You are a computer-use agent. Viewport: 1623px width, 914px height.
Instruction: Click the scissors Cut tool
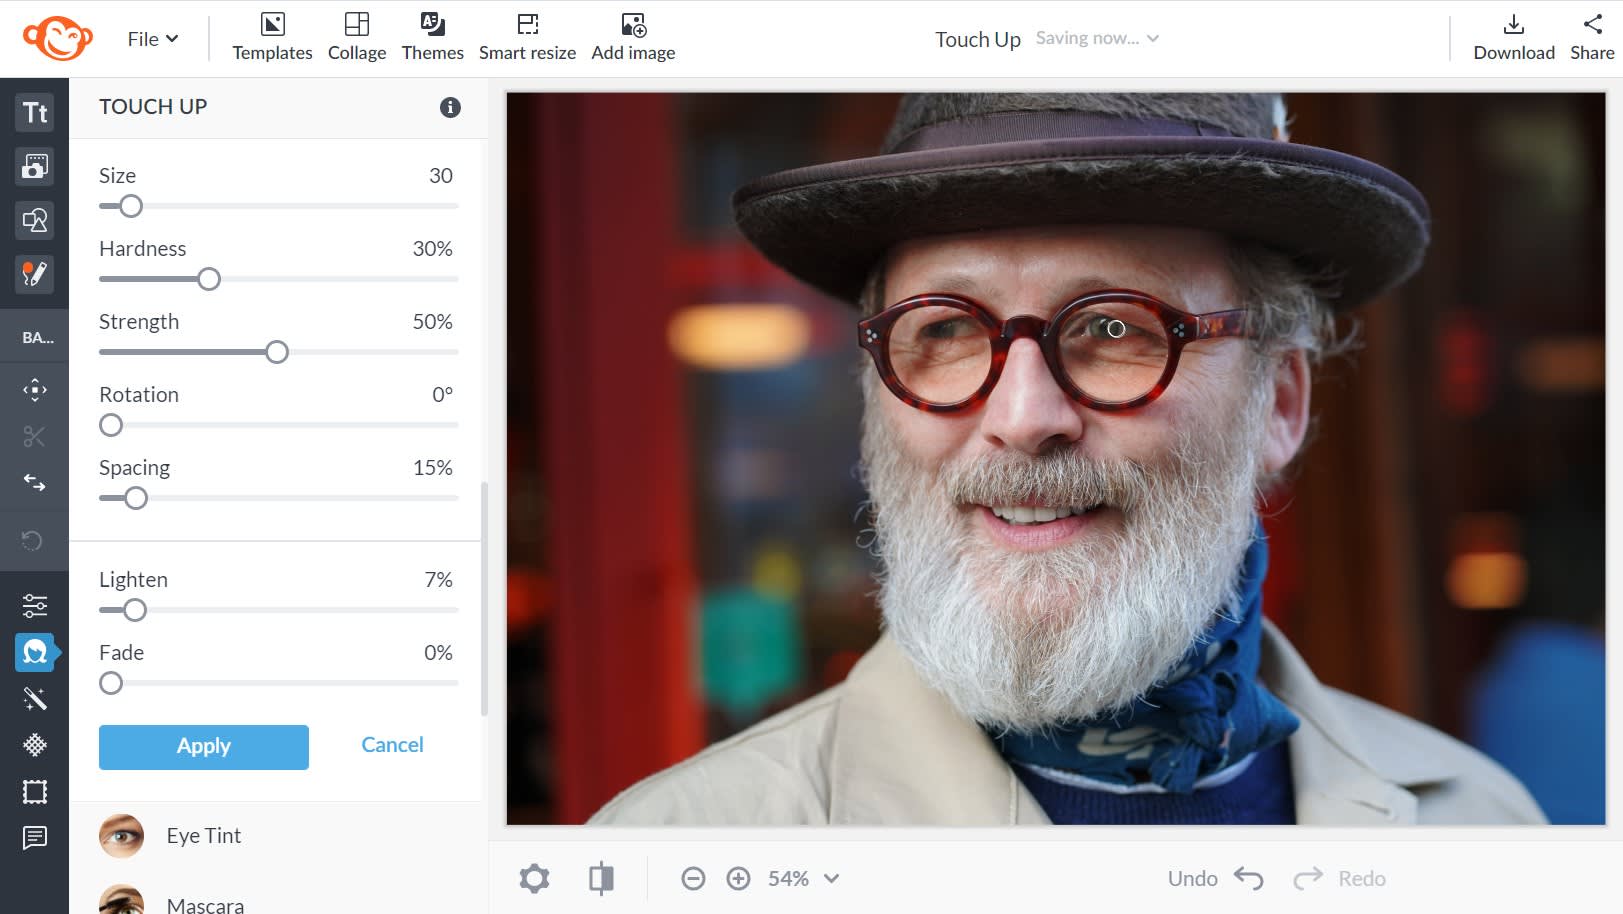pyautogui.click(x=35, y=436)
